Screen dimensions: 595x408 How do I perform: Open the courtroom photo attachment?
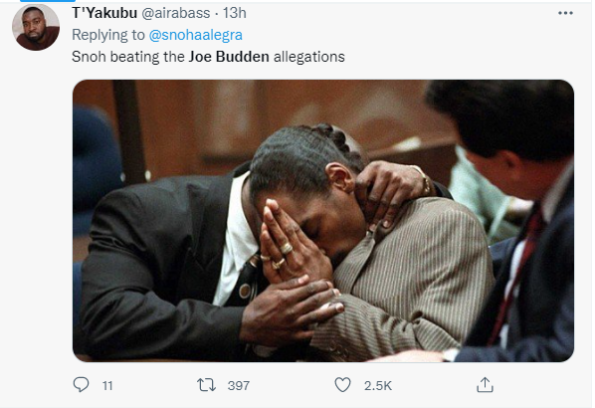[x=323, y=221]
